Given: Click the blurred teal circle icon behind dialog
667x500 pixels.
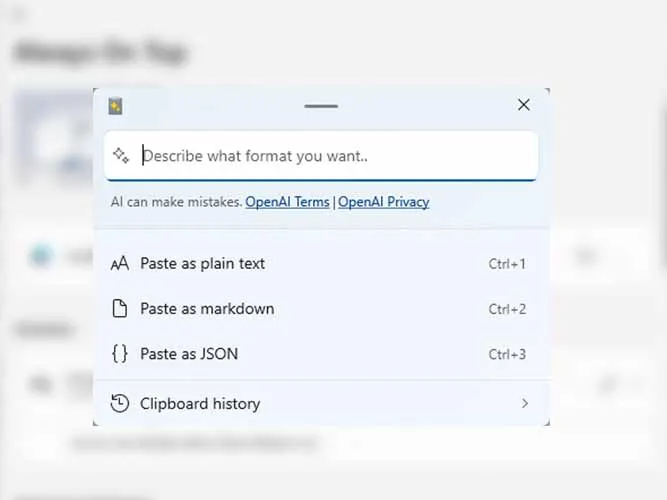Looking at the screenshot, I should point(41,256).
